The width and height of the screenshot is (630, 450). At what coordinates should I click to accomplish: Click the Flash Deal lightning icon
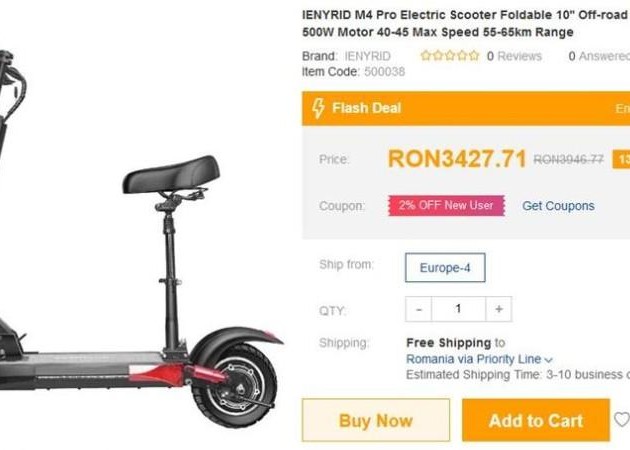318,108
